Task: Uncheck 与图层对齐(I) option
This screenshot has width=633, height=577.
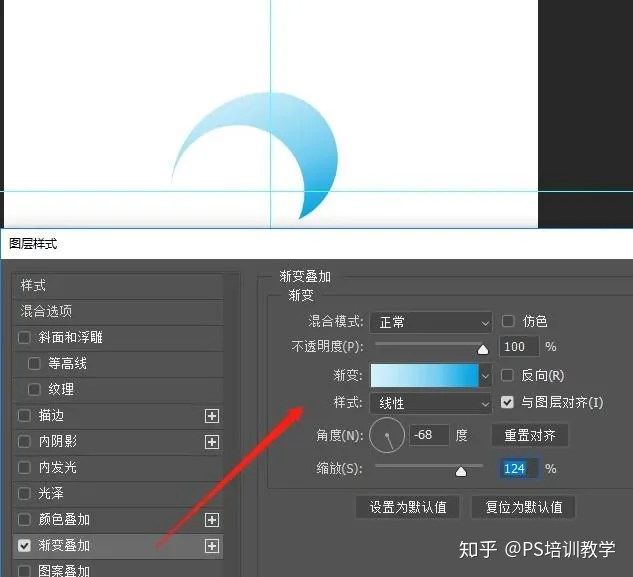Action: (507, 402)
